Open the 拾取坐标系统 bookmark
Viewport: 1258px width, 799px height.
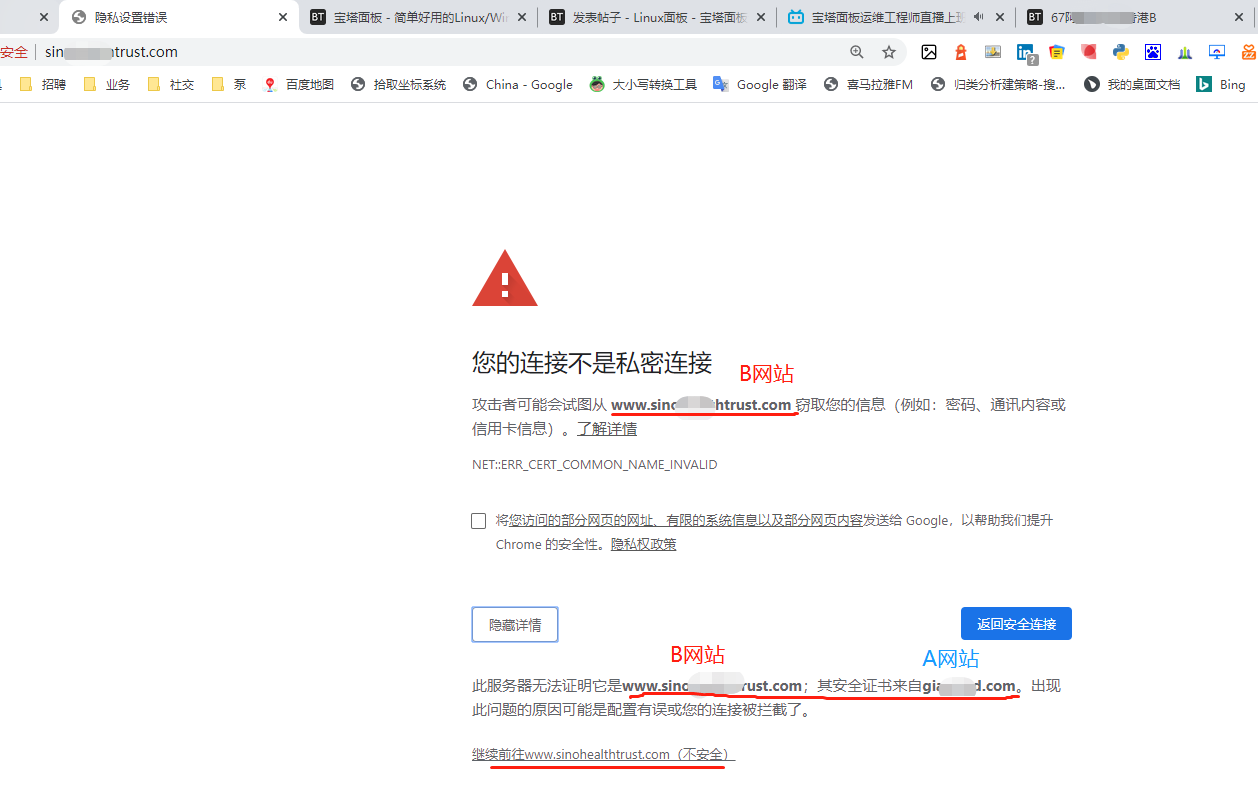click(399, 85)
